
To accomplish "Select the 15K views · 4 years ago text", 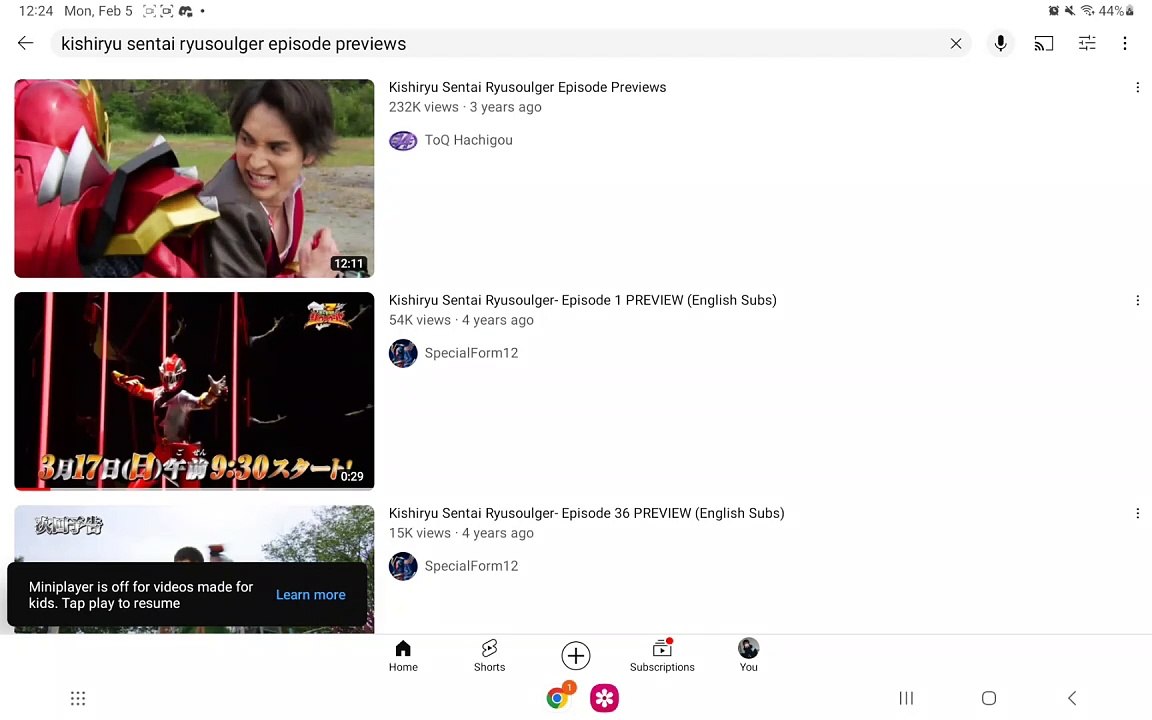I will click(x=461, y=533).
